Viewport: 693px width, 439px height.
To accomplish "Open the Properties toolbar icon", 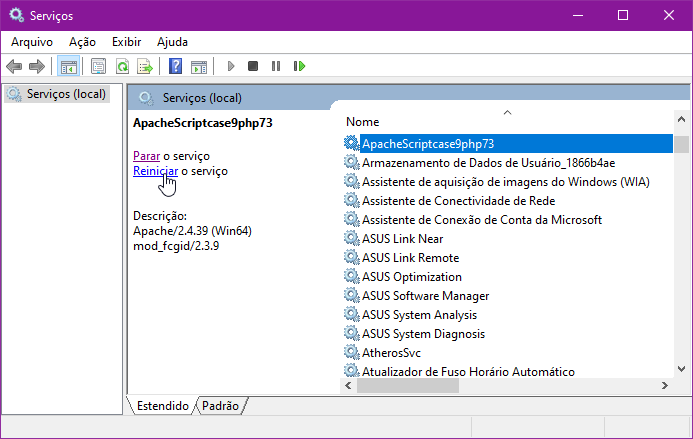I will (x=98, y=66).
